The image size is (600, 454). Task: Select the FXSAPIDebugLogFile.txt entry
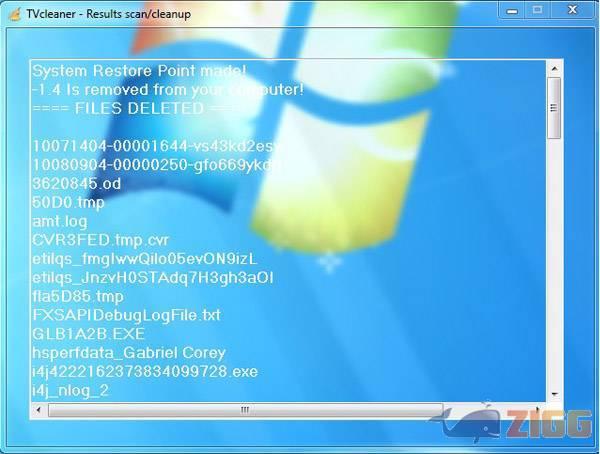pyautogui.click(x=127, y=315)
